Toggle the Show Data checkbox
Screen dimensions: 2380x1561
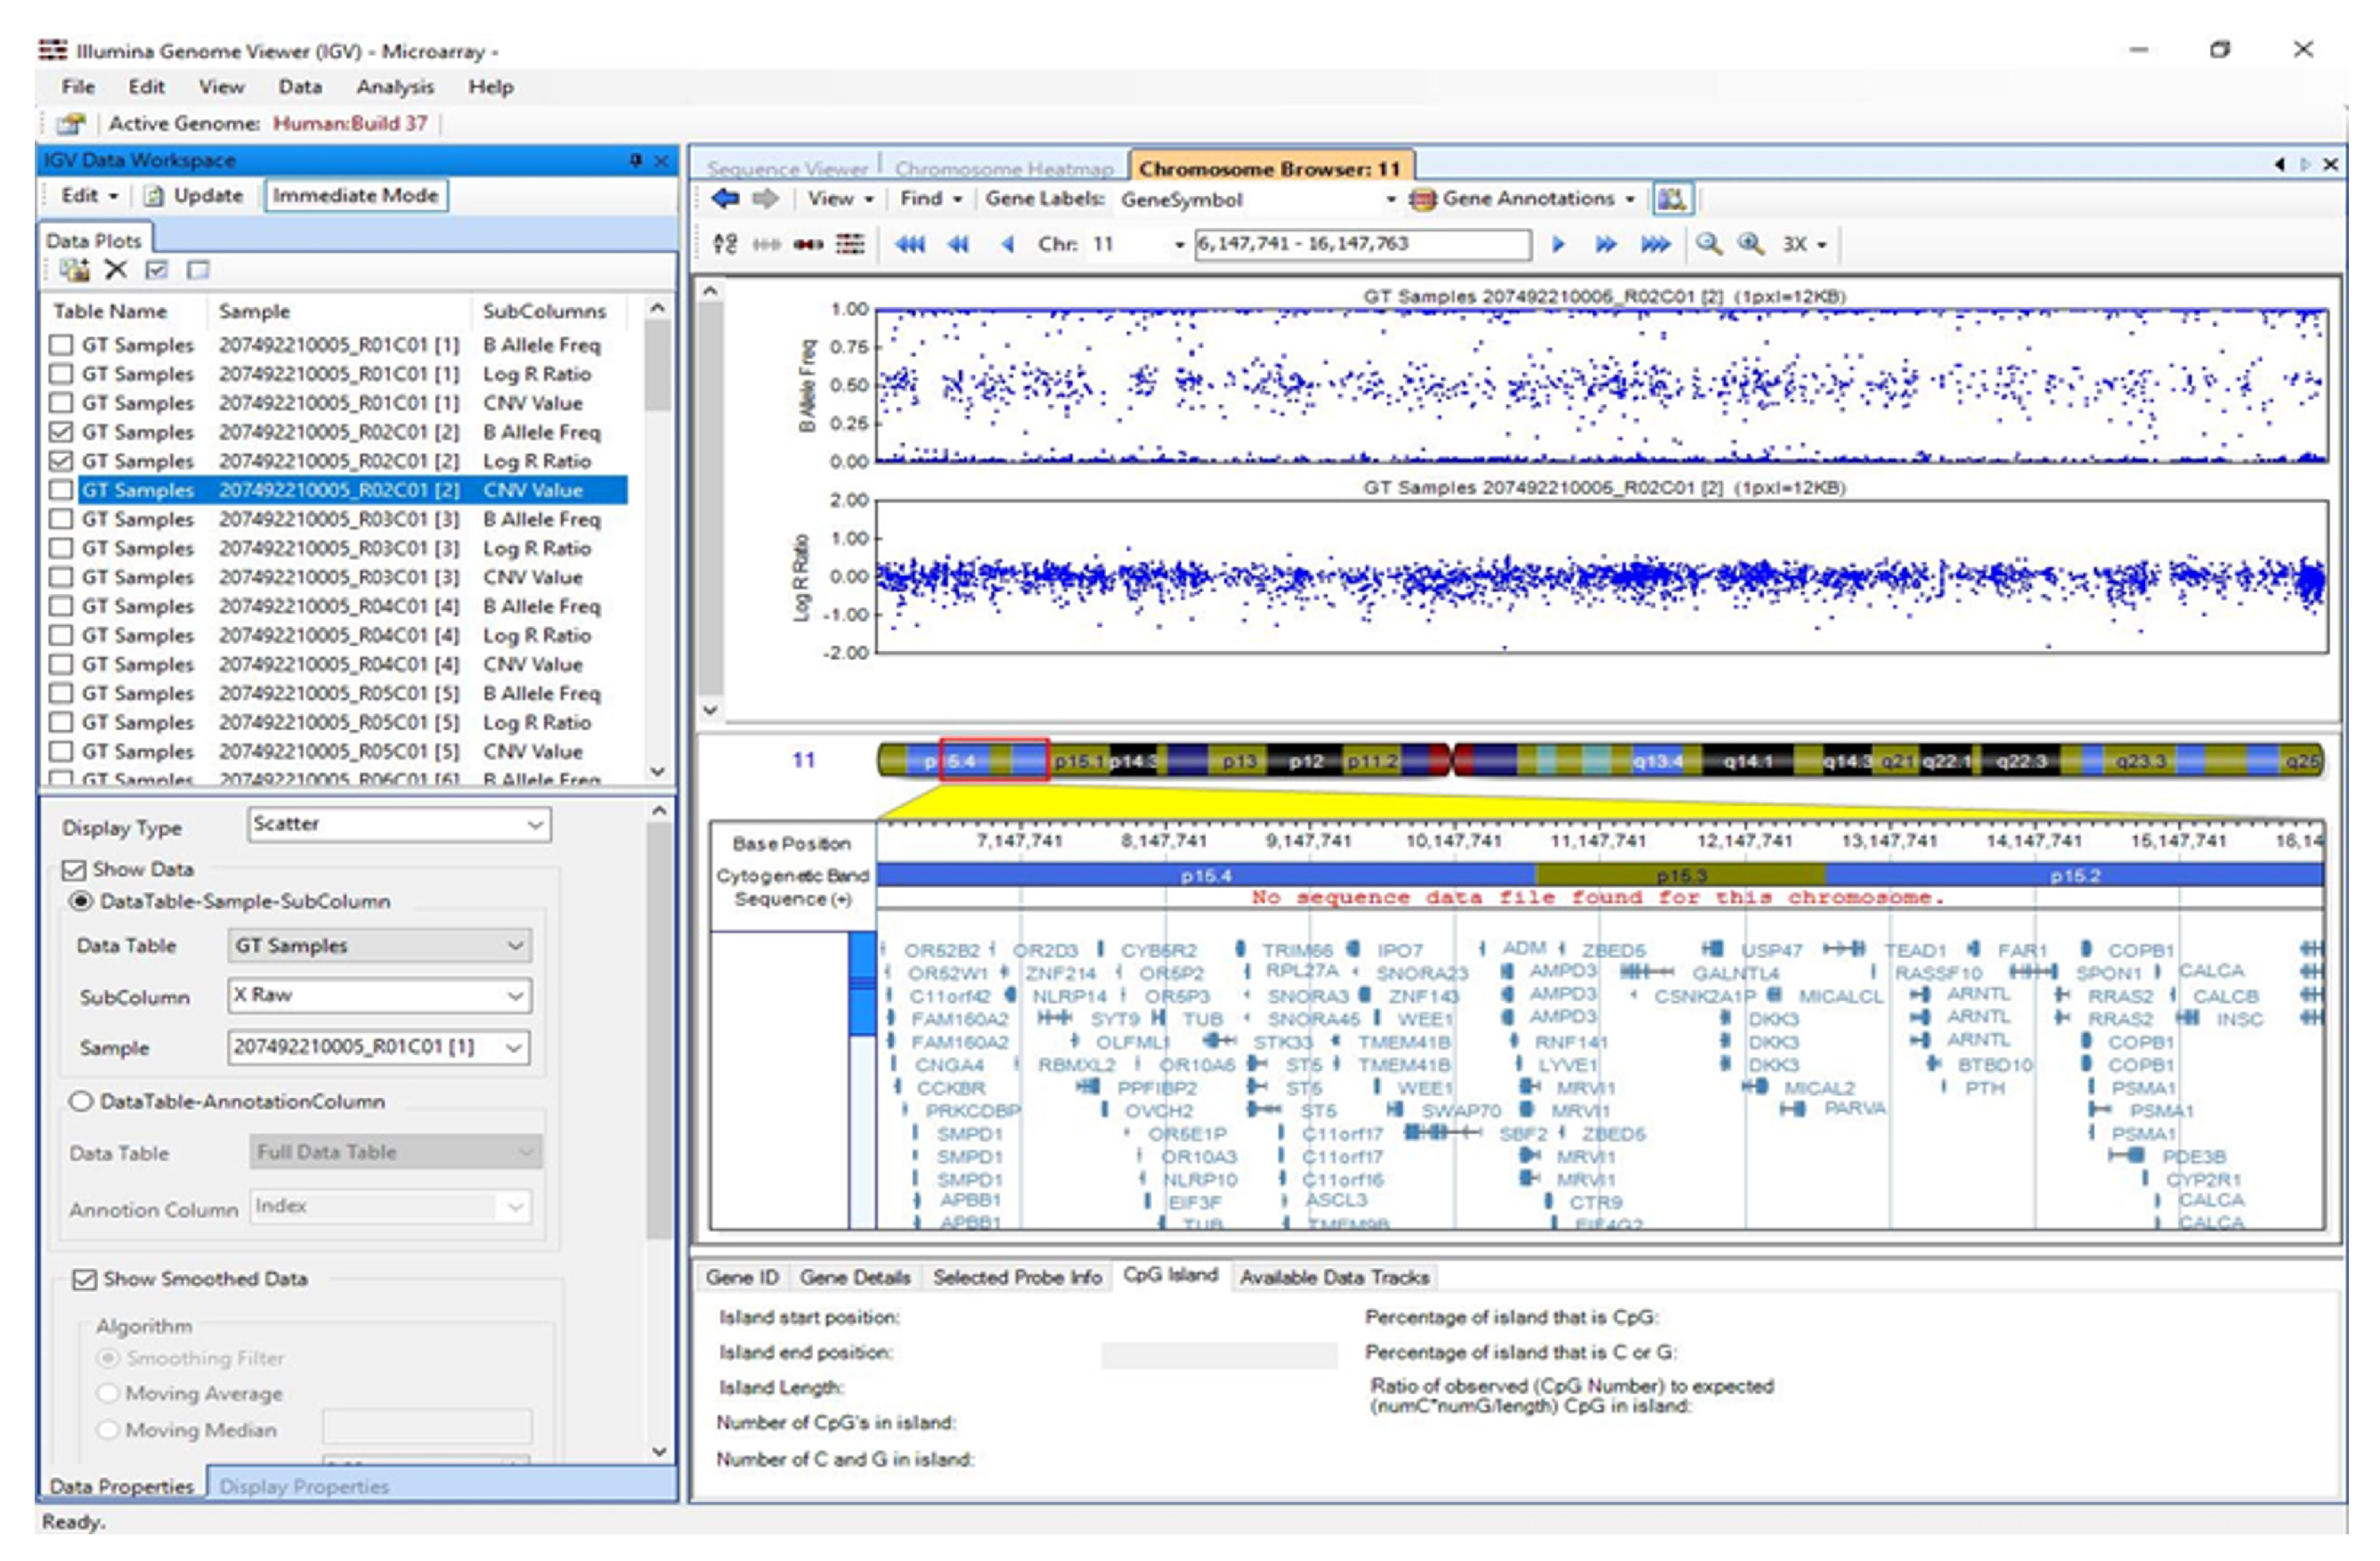74,869
